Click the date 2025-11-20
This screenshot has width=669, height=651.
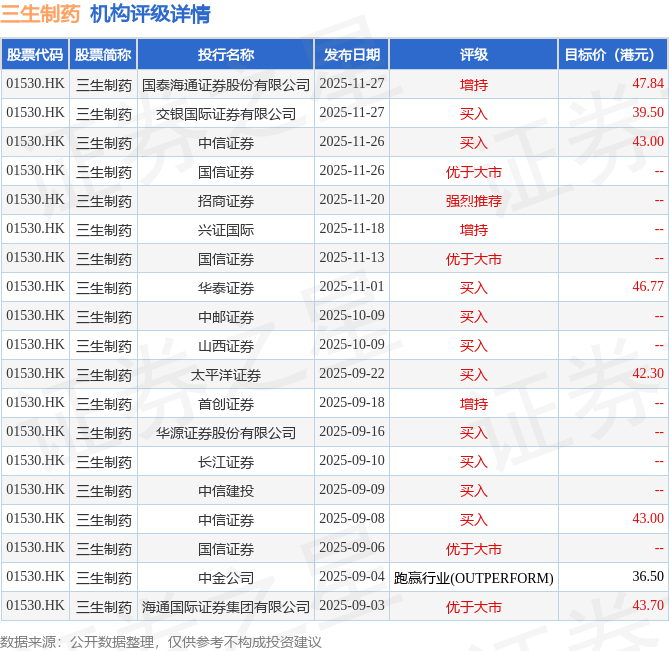point(352,200)
